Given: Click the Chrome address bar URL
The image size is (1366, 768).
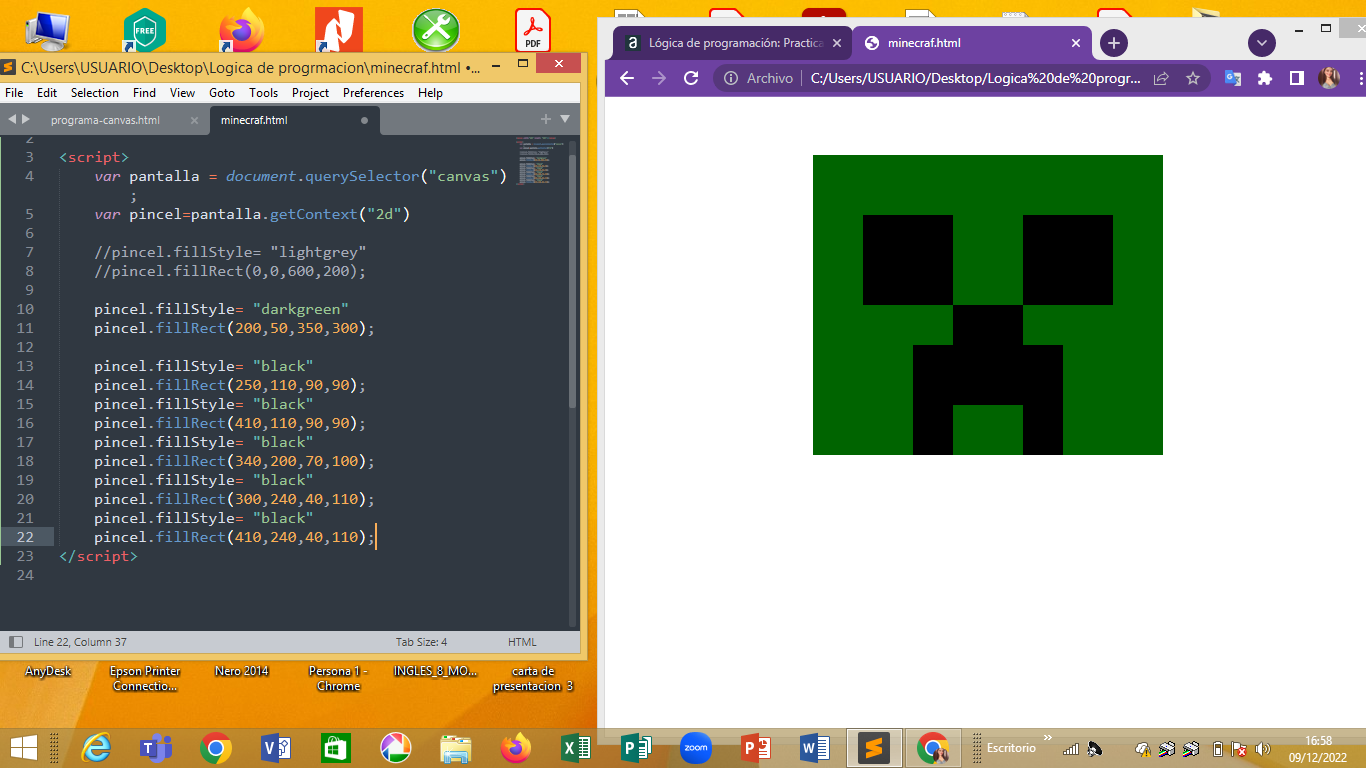Looking at the screenshot, I should coord(975,78).
